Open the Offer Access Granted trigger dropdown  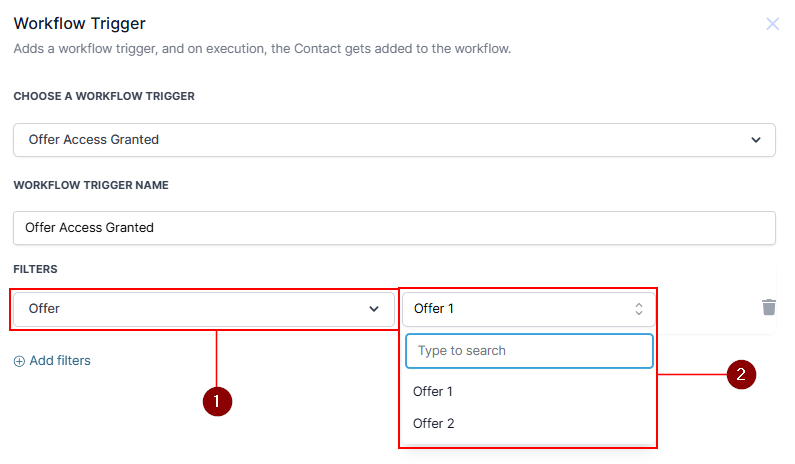(394, 140)
